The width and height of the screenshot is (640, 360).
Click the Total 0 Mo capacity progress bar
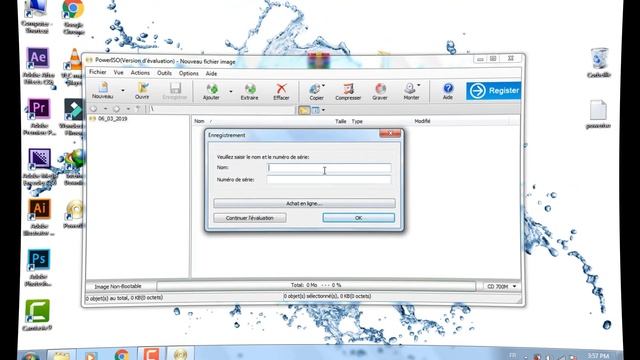[x=316, y=285]
